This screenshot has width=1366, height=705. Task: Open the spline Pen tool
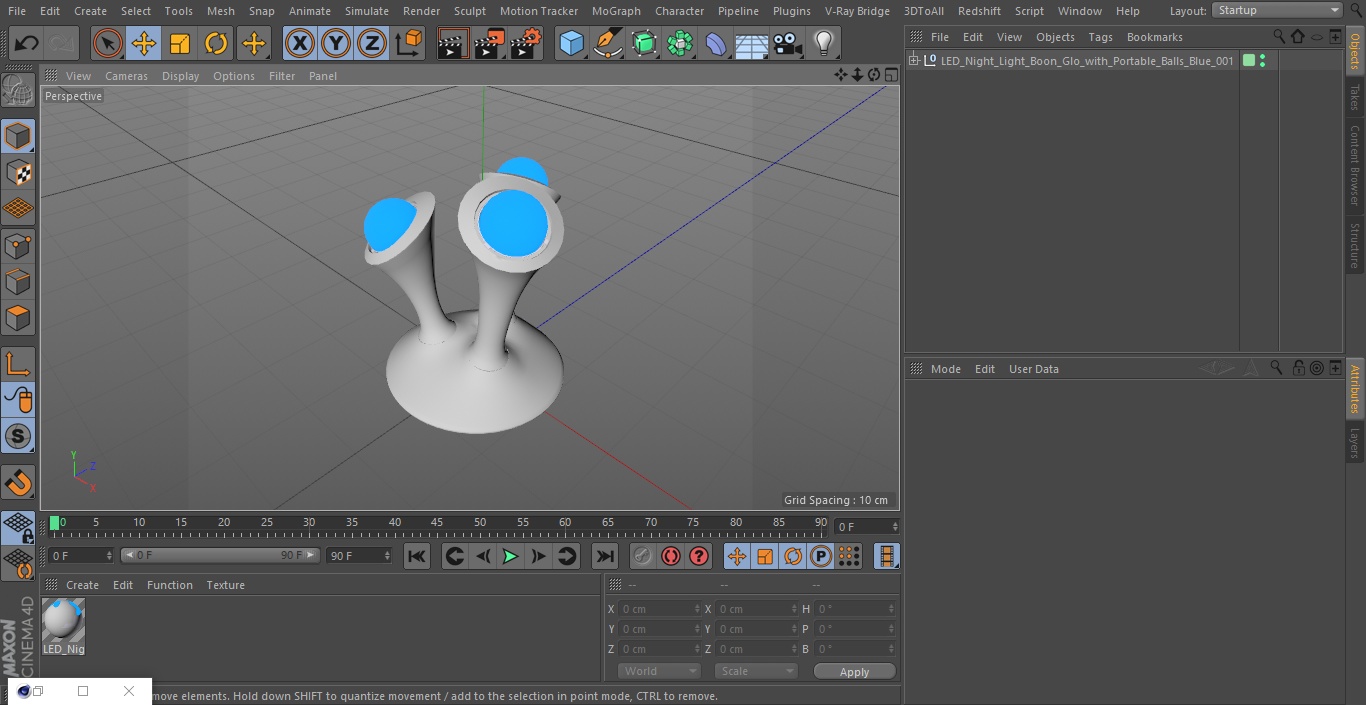pyautogui.click(x=608, y=44)
